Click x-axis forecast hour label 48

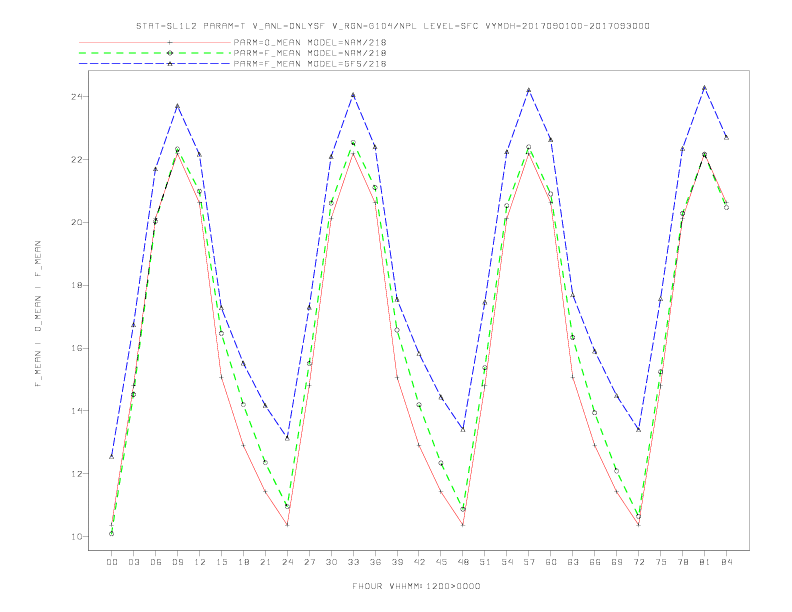463,562
